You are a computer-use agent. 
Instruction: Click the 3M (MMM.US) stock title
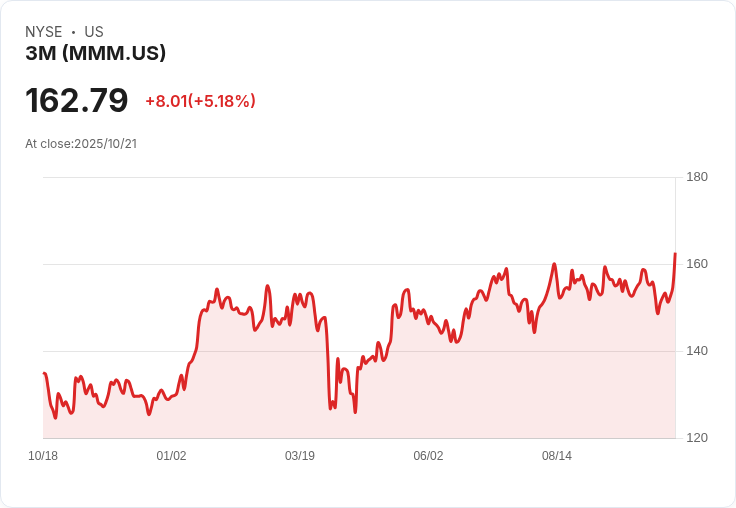[96, 53]
